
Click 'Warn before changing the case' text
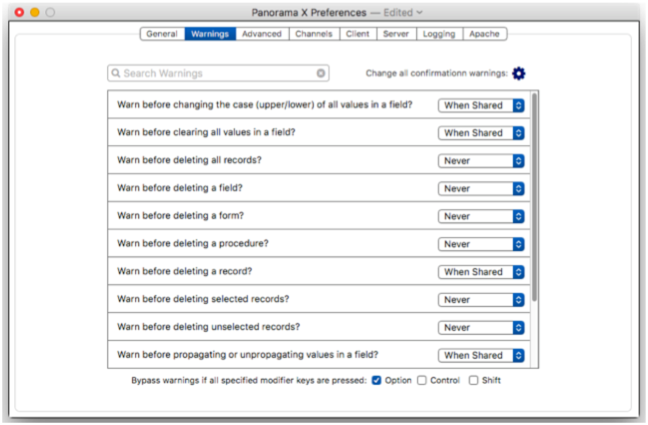(x=264, y=105)
